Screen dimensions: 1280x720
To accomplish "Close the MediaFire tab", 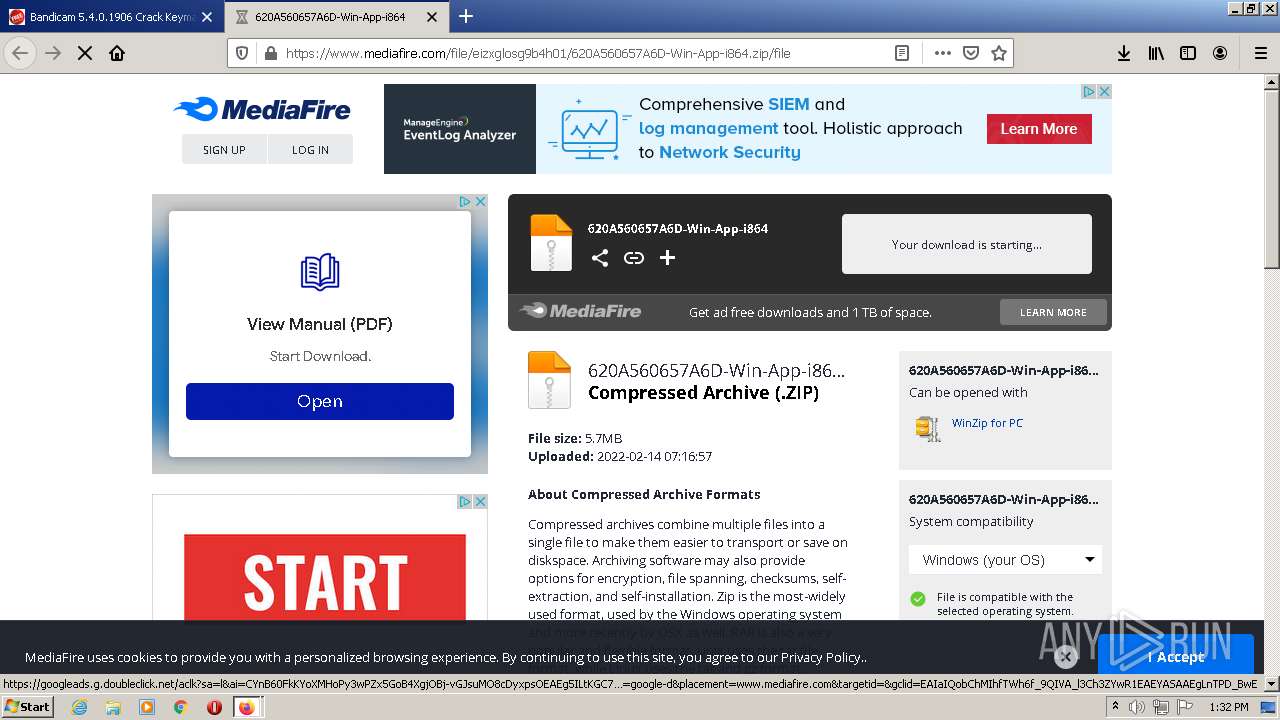I will [x=432, y=17].
